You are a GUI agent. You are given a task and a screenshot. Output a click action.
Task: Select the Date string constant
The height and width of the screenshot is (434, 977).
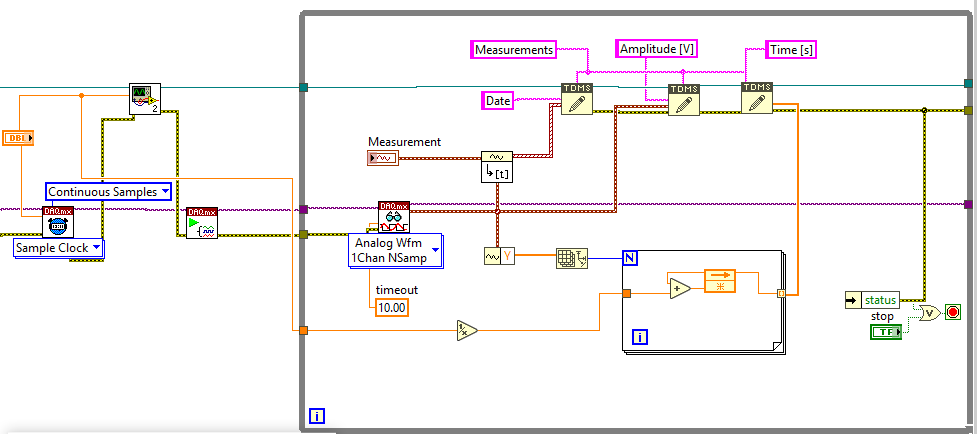tap(498, 100)
